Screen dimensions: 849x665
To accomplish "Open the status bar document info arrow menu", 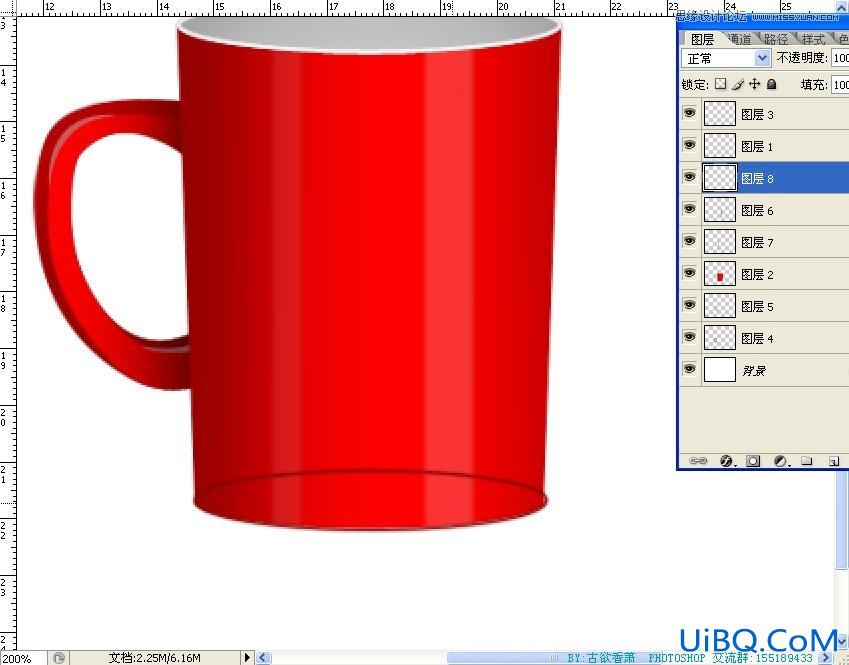I will (247, 658).
